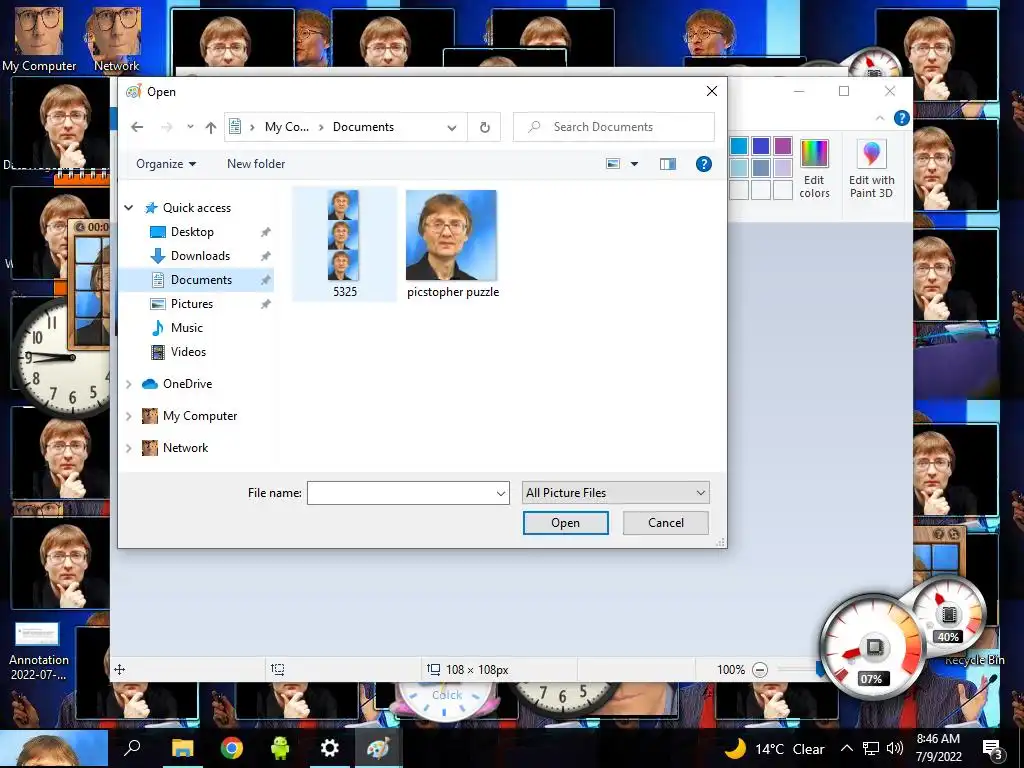Open the recent locations chevron dropdown
Screen dimensions: 1024x768
pos(190,127)
